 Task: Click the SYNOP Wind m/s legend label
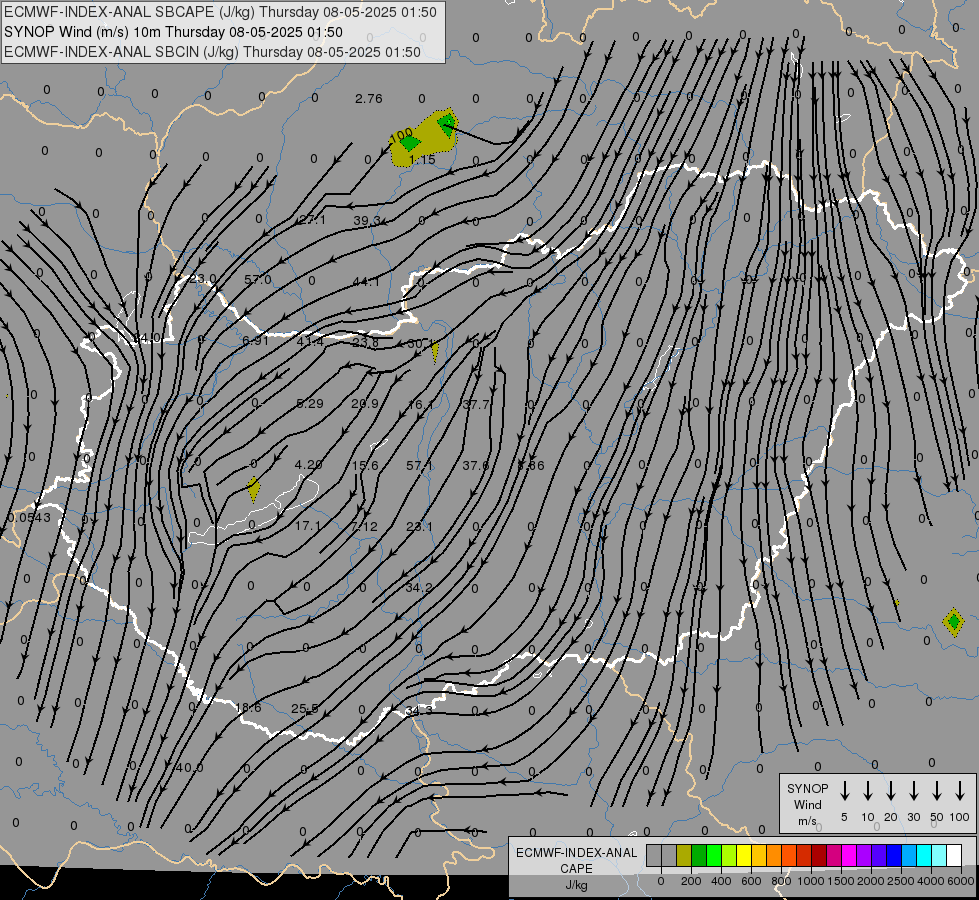[x=807, y=804]
